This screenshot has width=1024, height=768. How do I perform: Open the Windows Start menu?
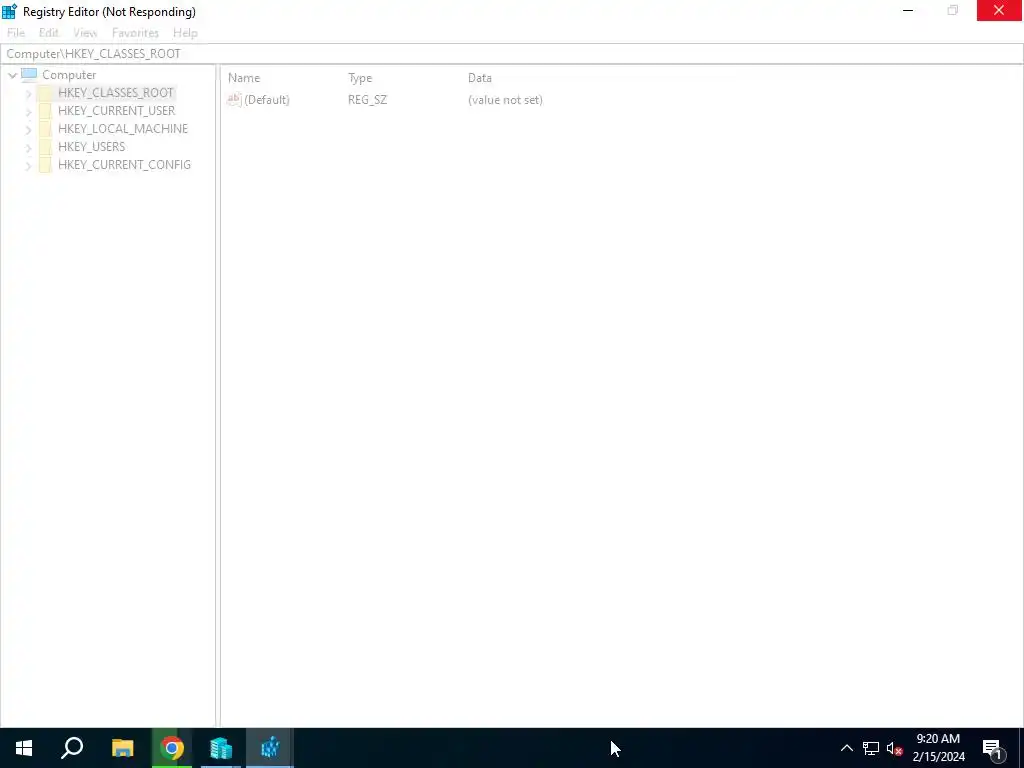click(x=24, y=748)
